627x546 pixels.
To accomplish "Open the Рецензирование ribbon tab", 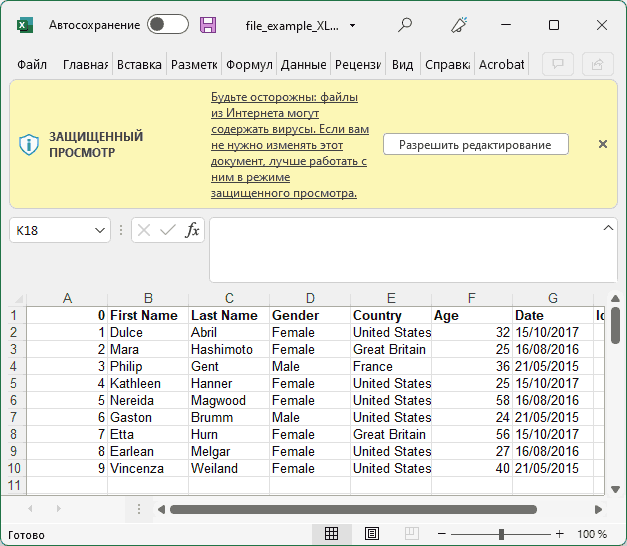I will (358, 64).
